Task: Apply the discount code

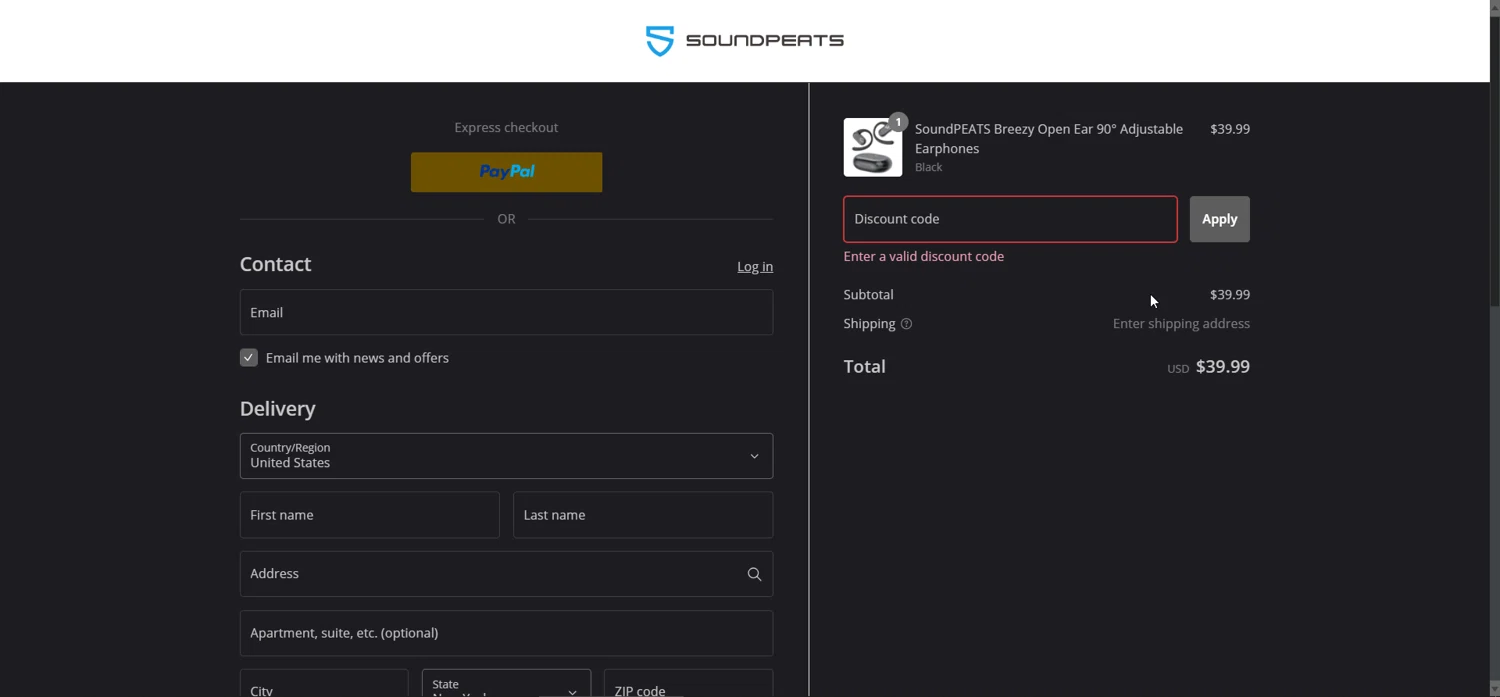Action: click(x=1219, y=219)
